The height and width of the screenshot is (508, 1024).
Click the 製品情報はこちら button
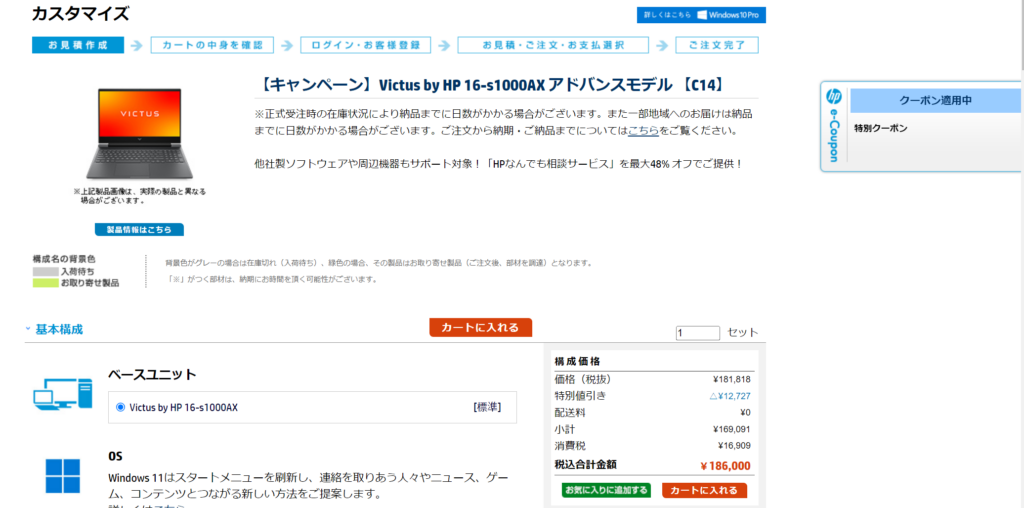click(x=139, y=229)
